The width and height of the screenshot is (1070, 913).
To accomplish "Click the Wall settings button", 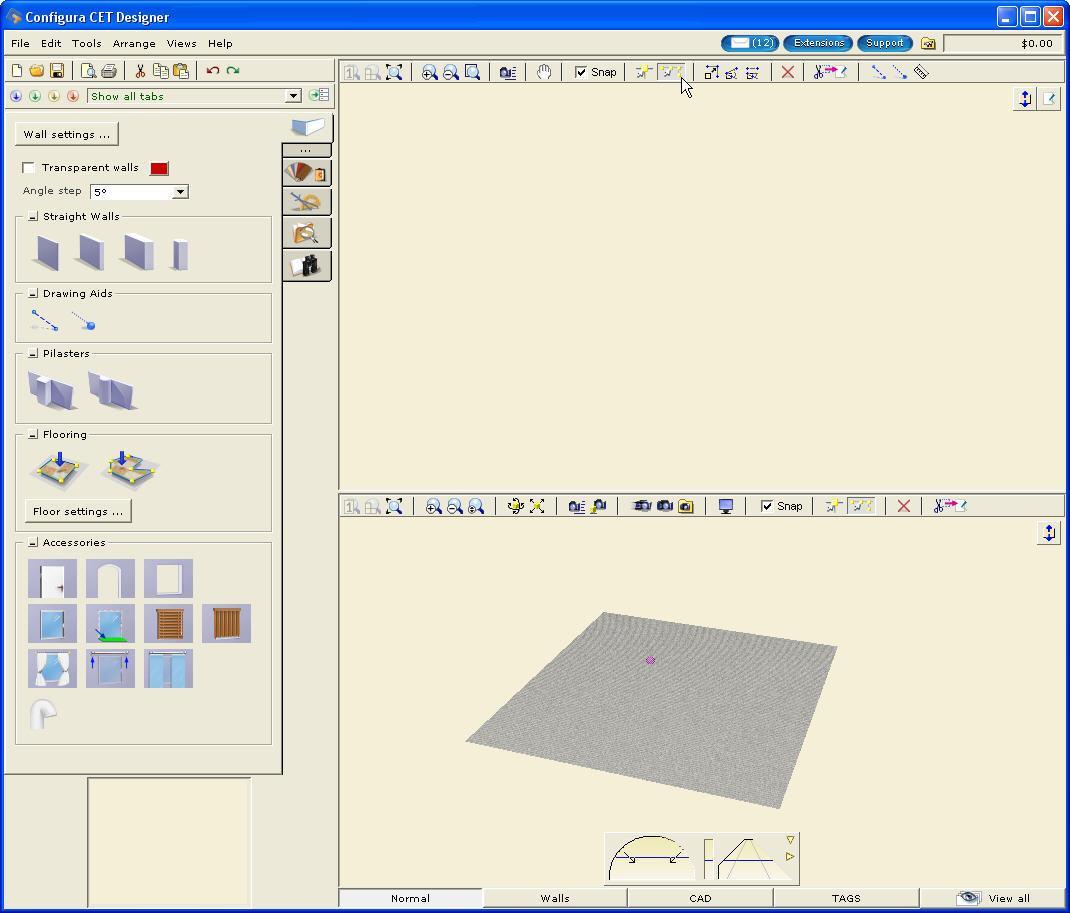I will point(67,134).
